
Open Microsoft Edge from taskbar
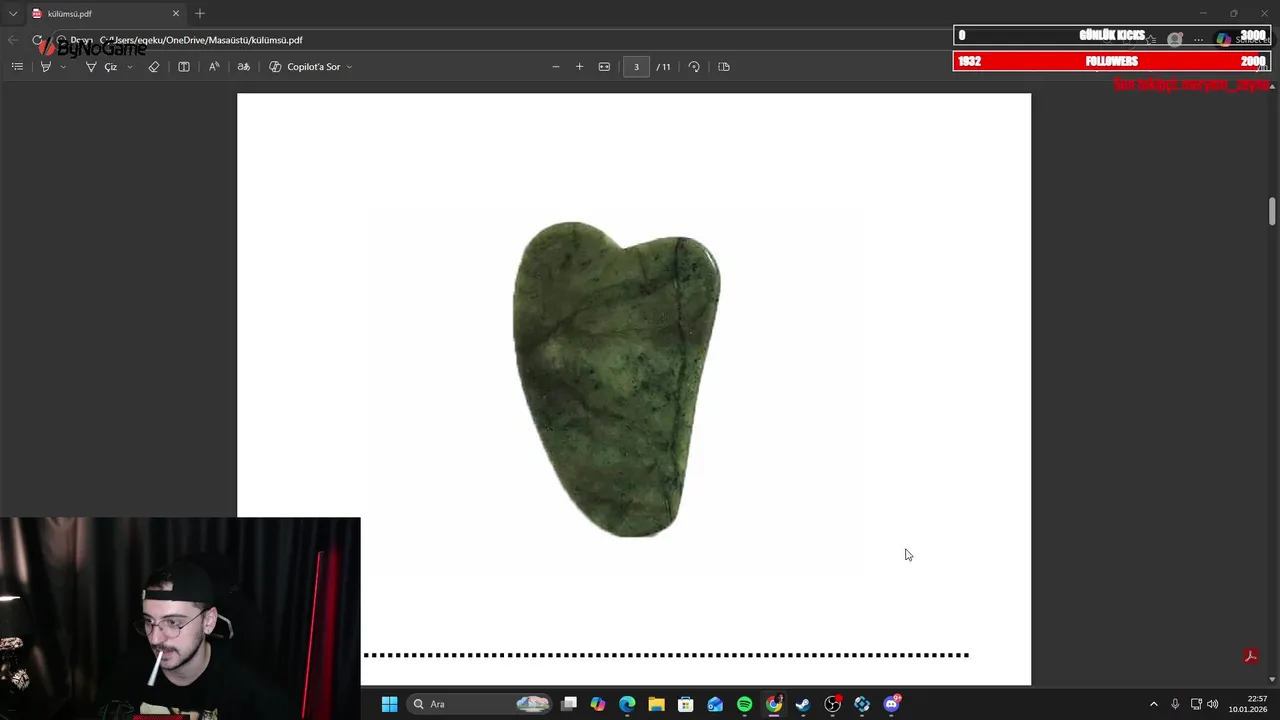627,704
